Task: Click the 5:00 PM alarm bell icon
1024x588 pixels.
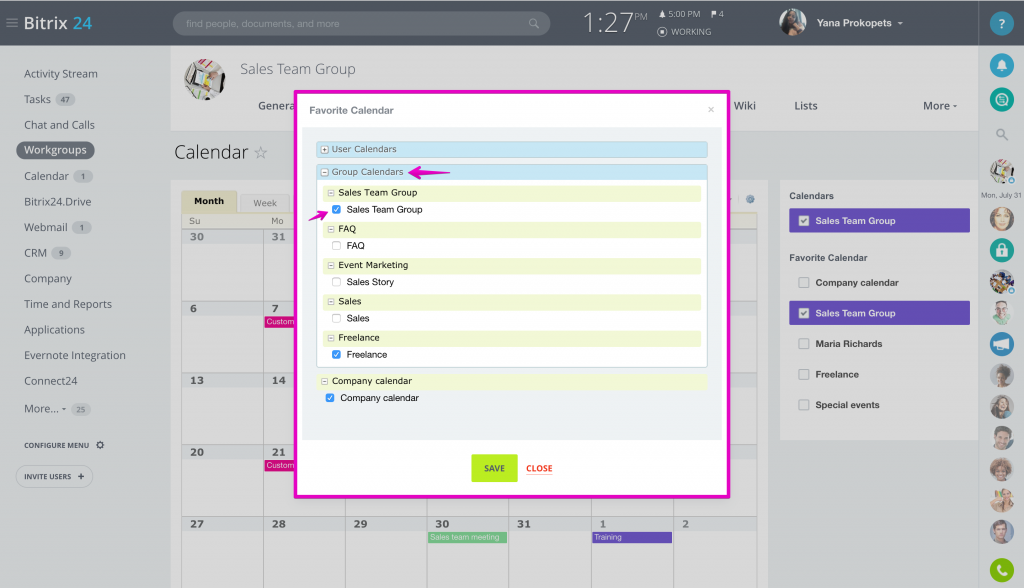Action: coord(662,14)
